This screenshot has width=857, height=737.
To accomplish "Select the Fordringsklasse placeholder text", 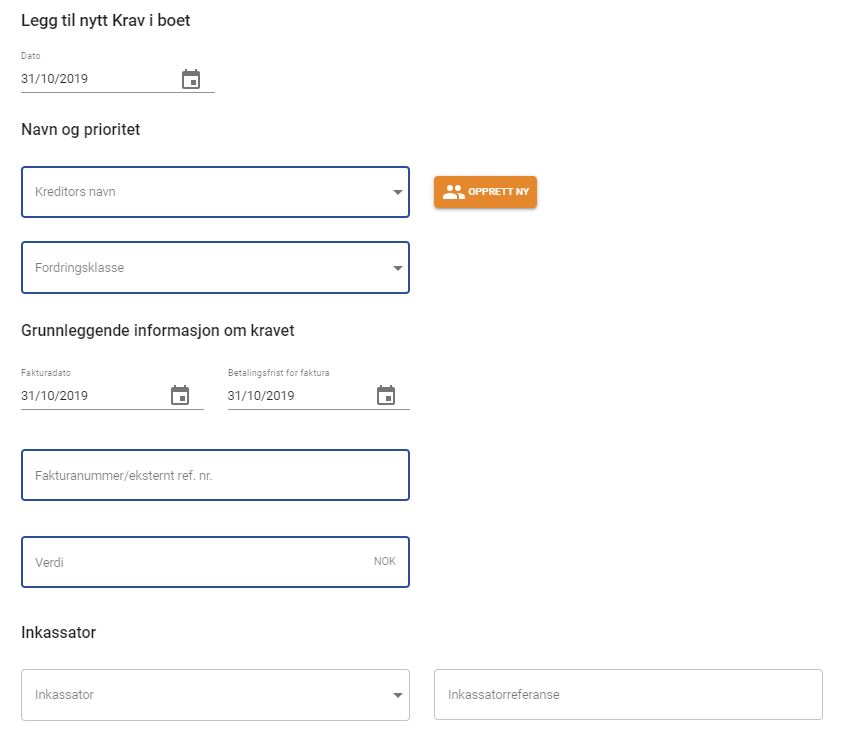I will [x=79, y=268].
